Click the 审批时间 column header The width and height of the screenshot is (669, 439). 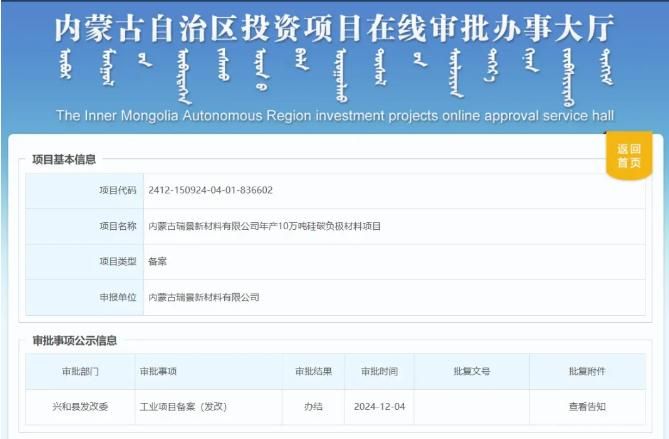pyautogui.click(x=379, y=372)
